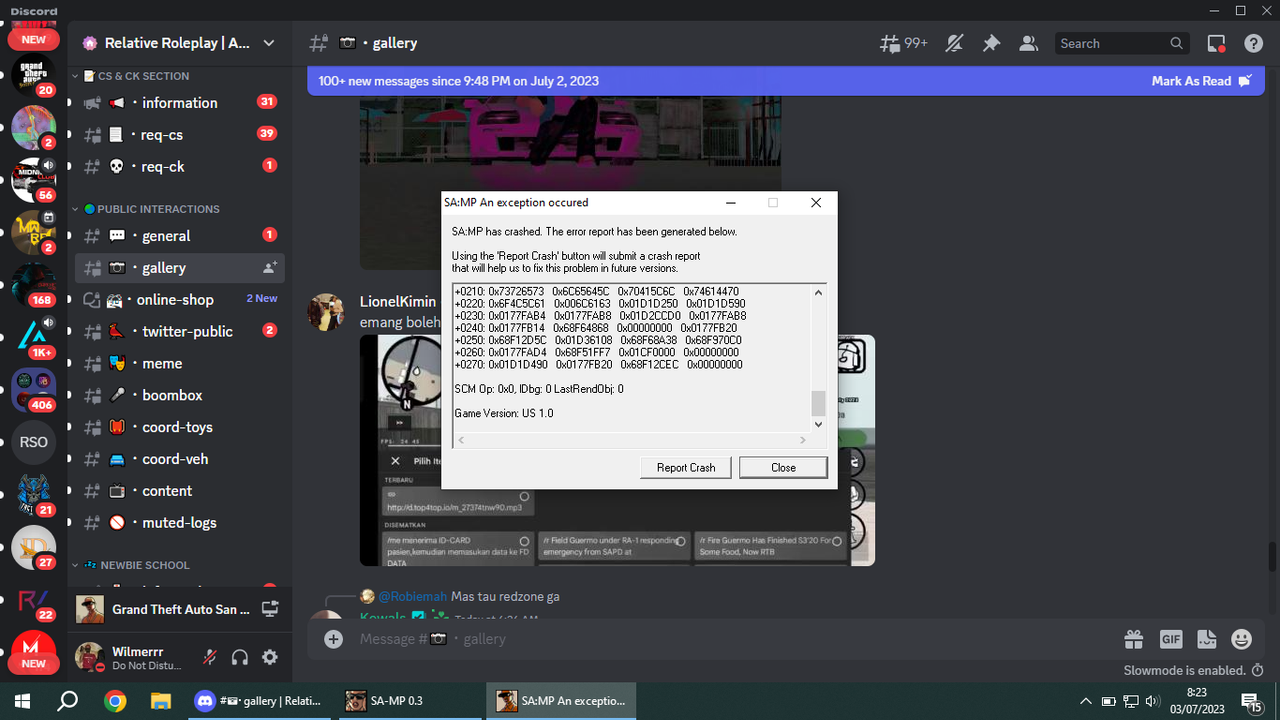
Task: Open server icon with 27 badge
Action: click(x=33, y=547)
